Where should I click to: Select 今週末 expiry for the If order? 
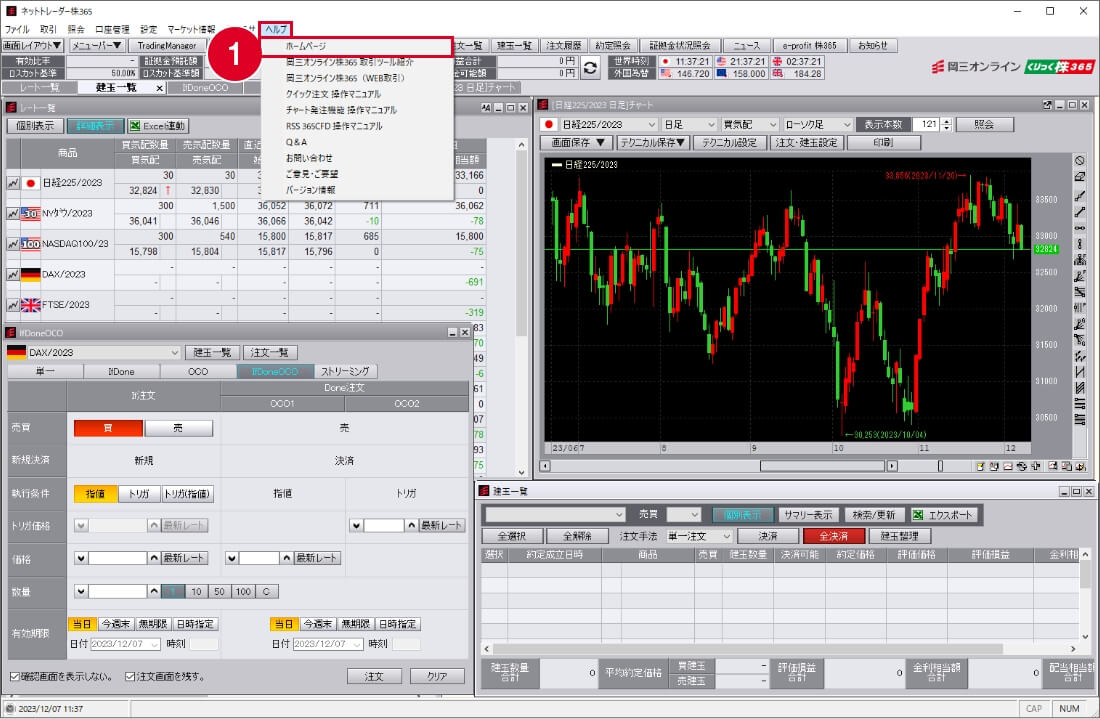(x=115, y=624)
